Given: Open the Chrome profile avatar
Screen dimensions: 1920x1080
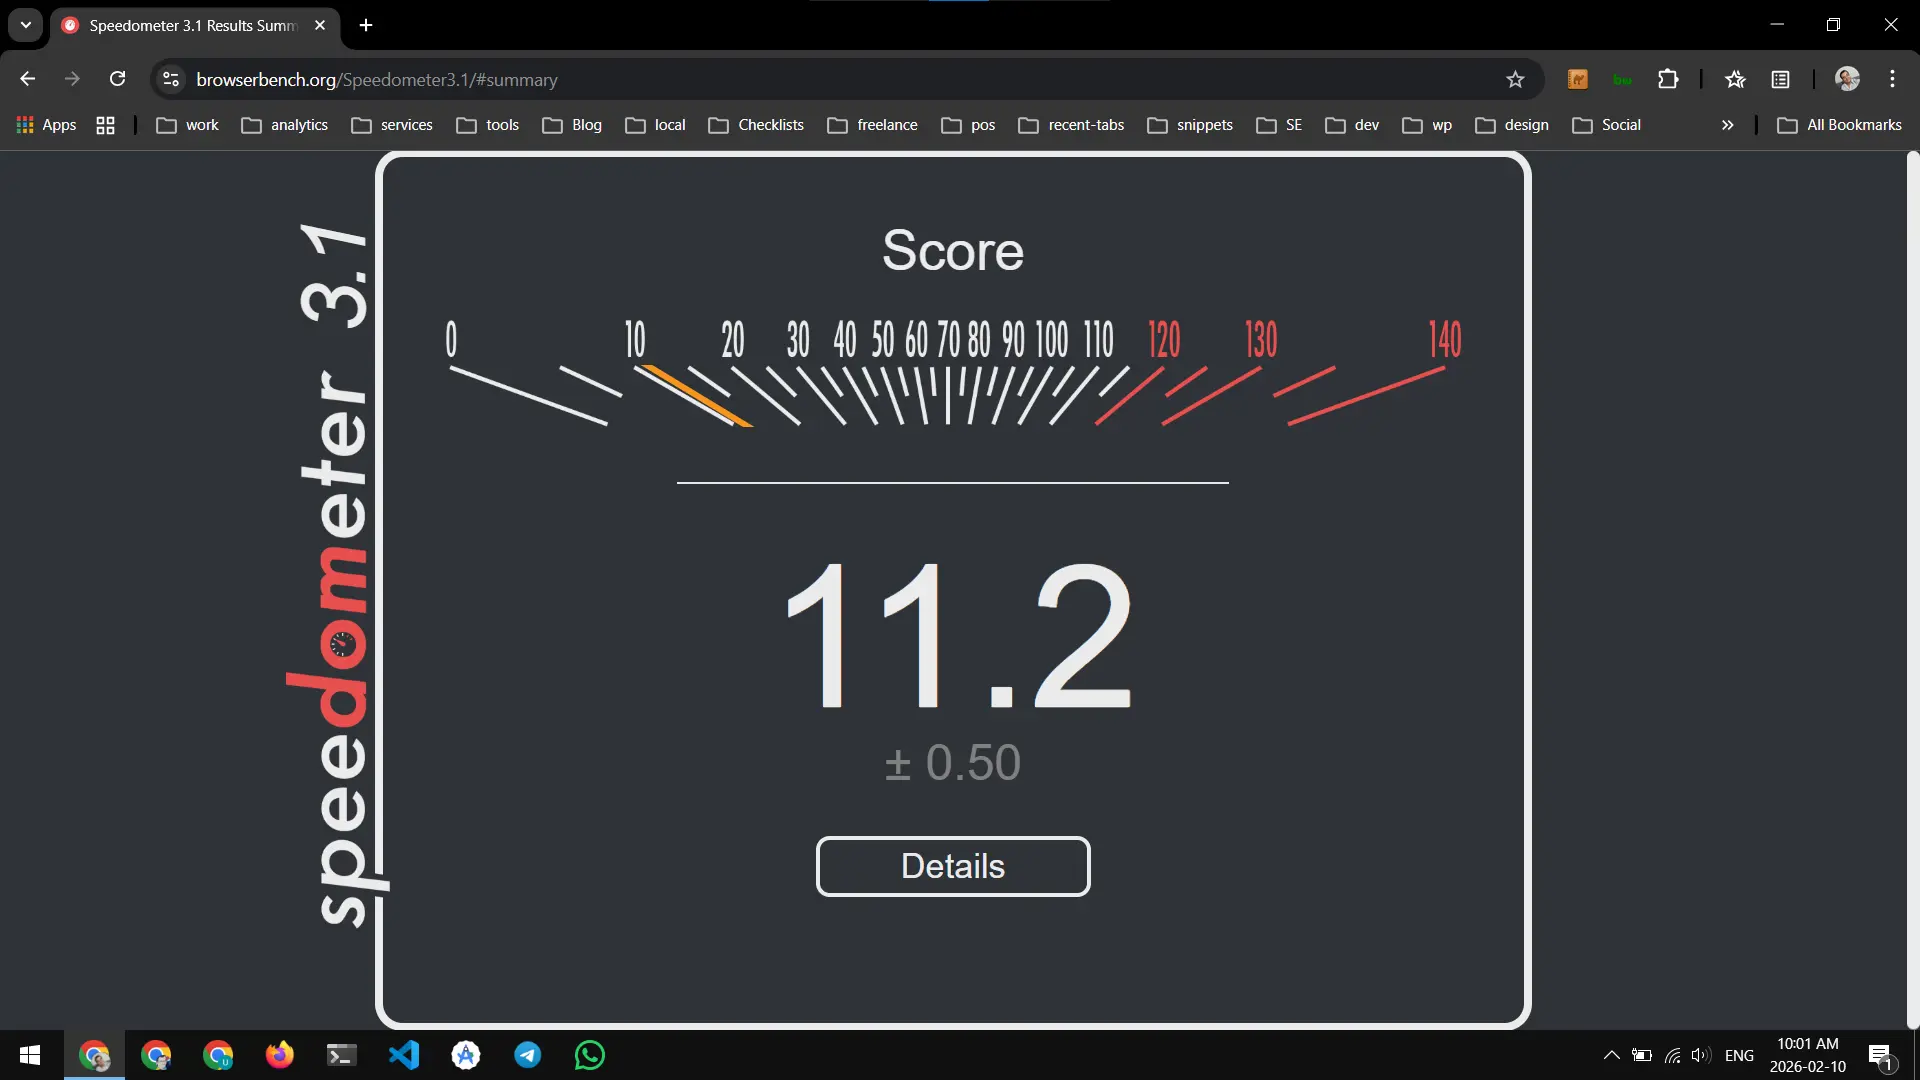Looking at the screenshot, I should [x=1848, y=79].
